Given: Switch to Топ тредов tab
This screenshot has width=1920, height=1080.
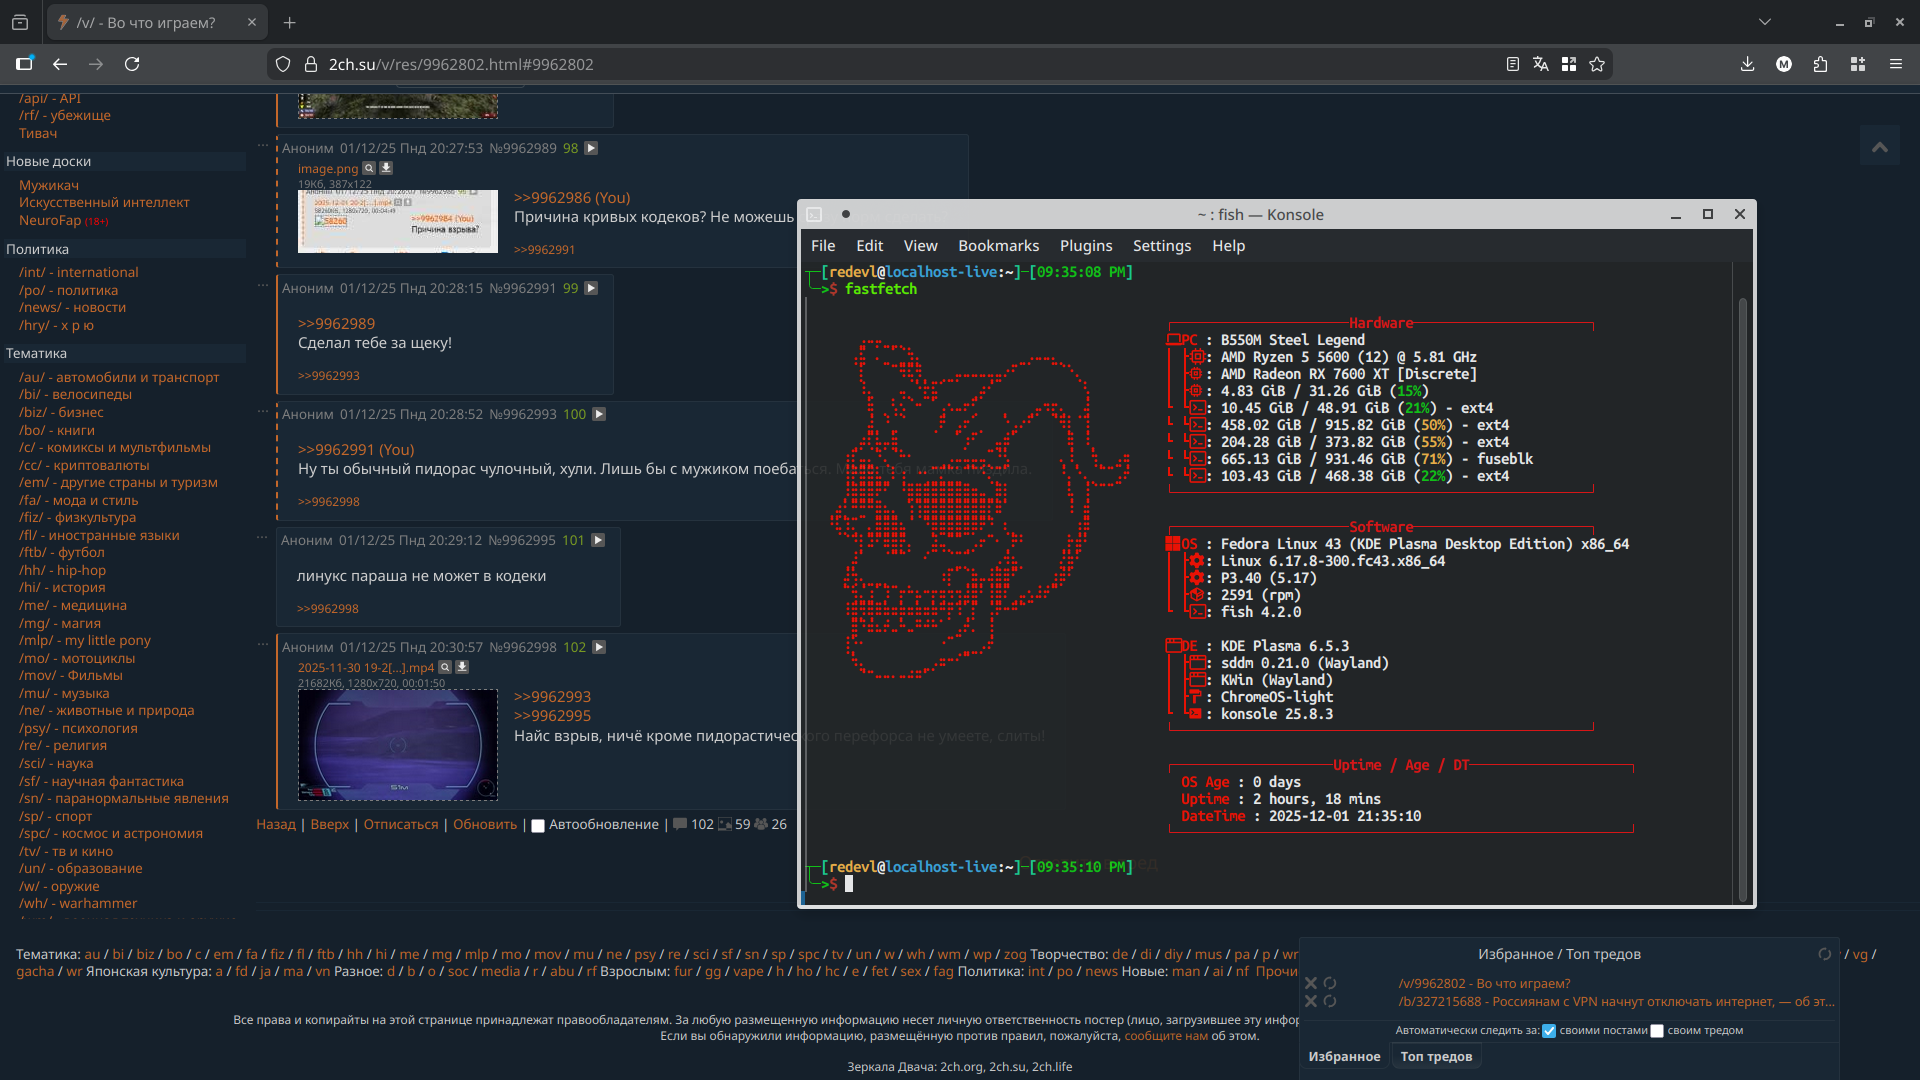Looking at the screenshot, I should point(1436,1056).
